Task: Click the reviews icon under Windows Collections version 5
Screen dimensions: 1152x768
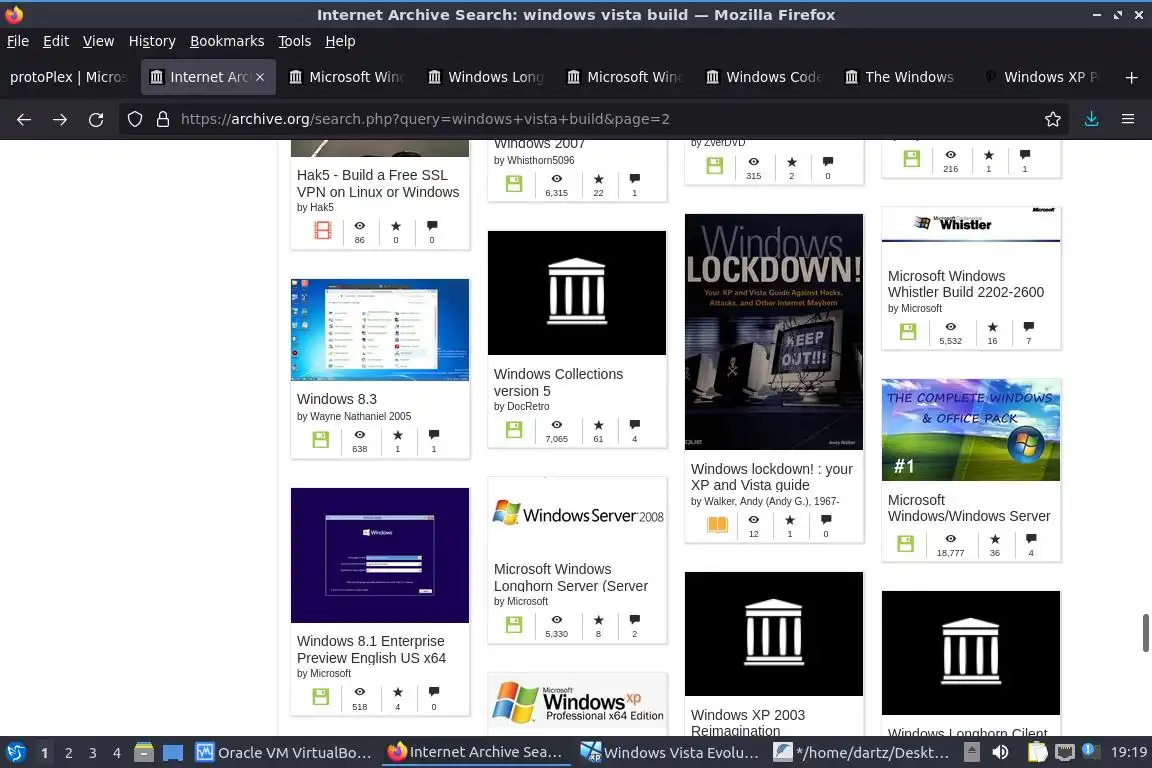Action: pos(635,425)
